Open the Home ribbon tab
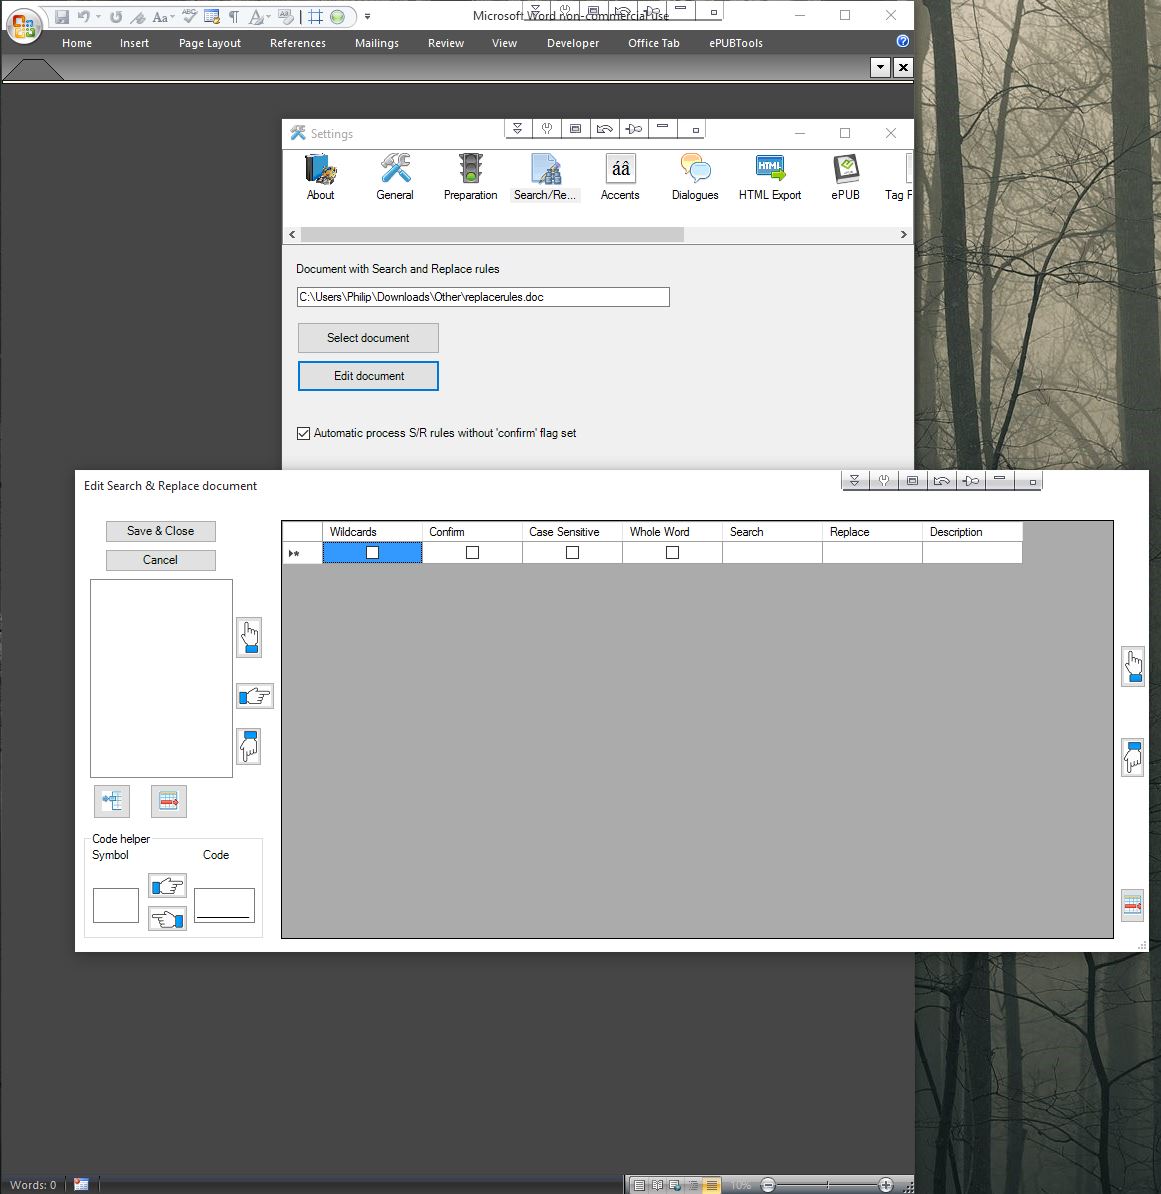Viewport: 1161px width, 1194px height. point(77,43)
